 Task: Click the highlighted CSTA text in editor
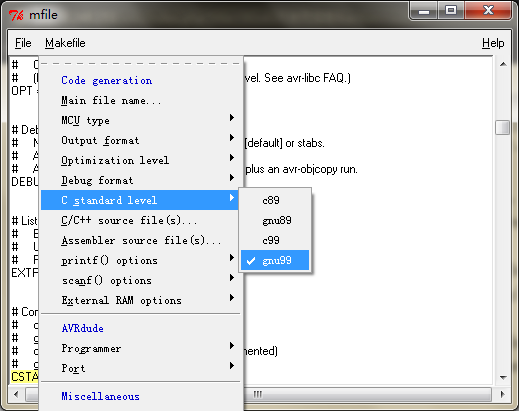click(x=25, y=377)
